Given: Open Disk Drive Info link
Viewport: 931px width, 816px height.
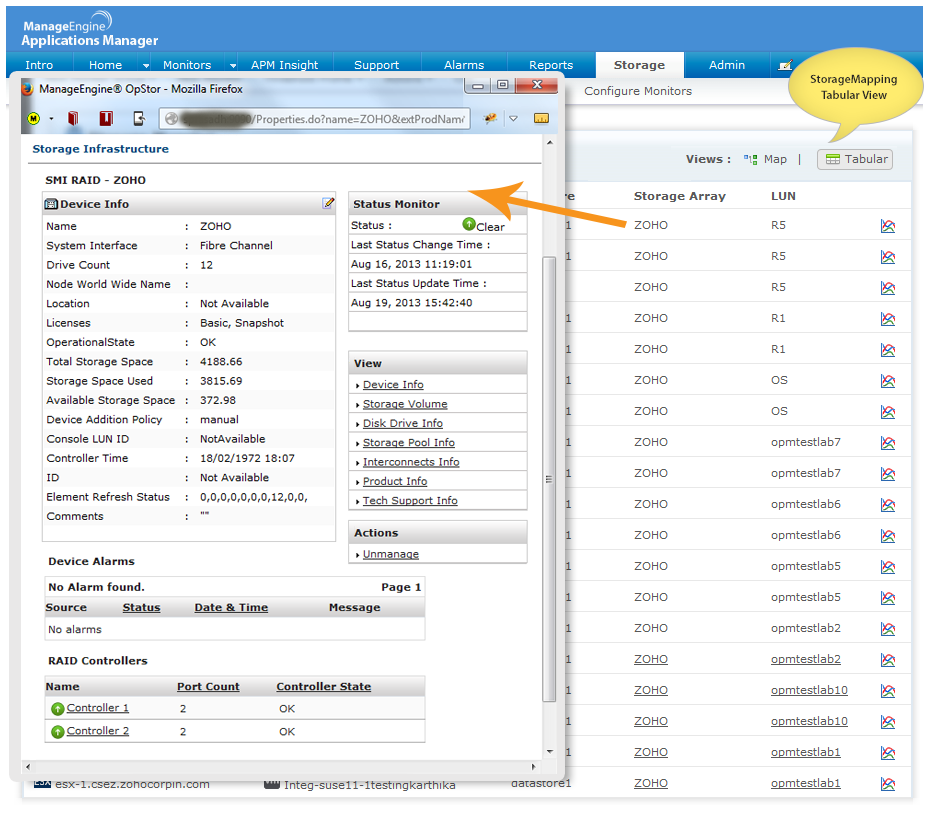Looking at the screenshot, I should 403,423.
